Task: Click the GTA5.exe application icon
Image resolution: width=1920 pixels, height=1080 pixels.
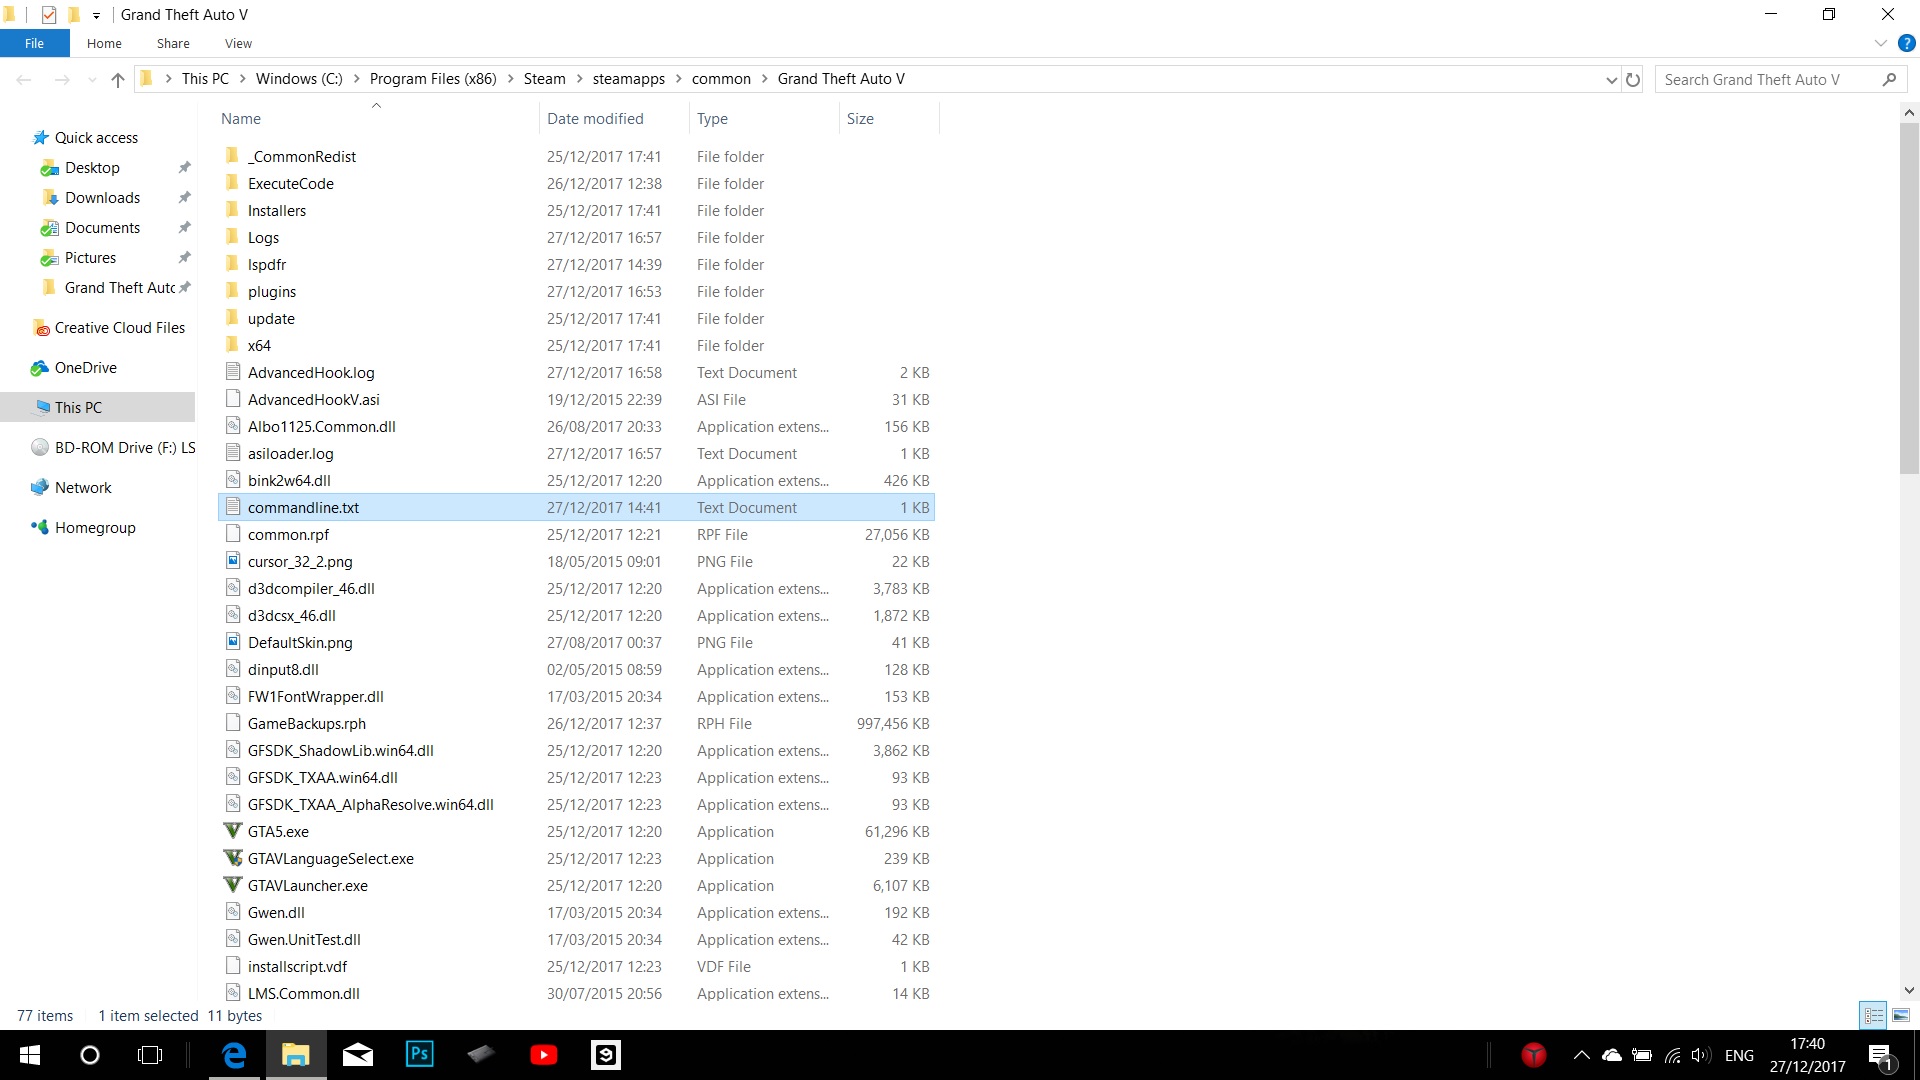Action: tap(233, 831)
